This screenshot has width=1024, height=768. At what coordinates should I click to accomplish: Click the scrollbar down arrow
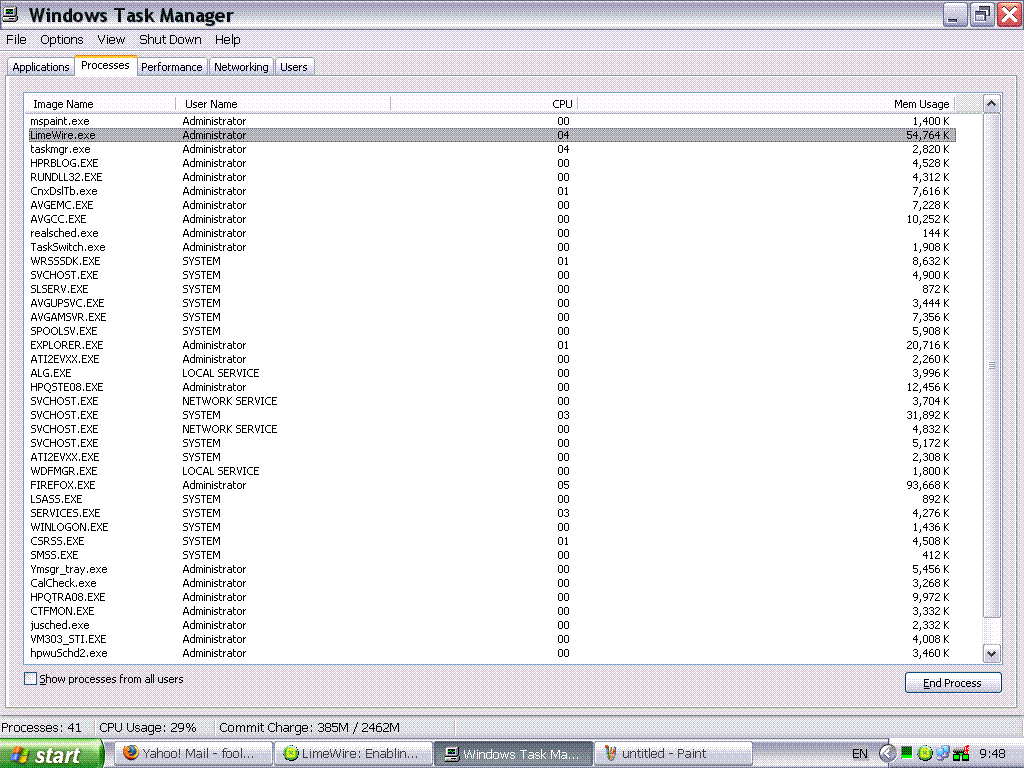point(991,653)
